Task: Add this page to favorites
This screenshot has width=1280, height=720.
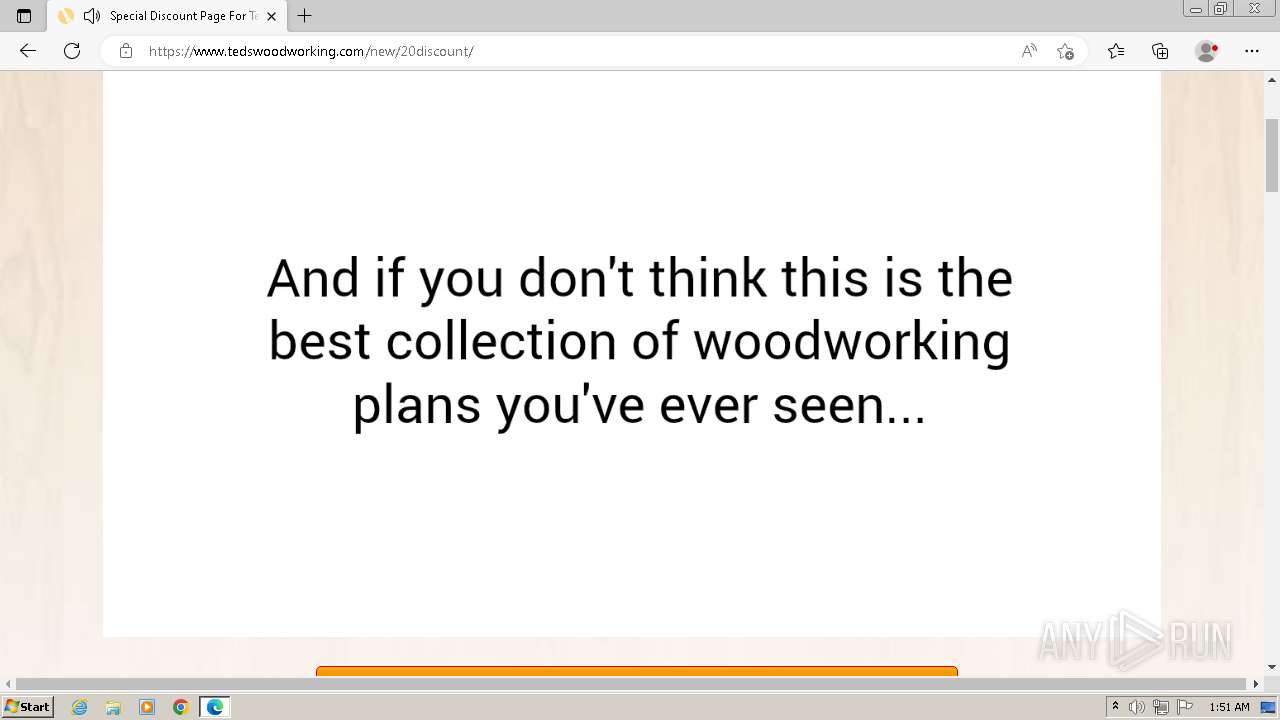Action: [x=1065, y=51]
